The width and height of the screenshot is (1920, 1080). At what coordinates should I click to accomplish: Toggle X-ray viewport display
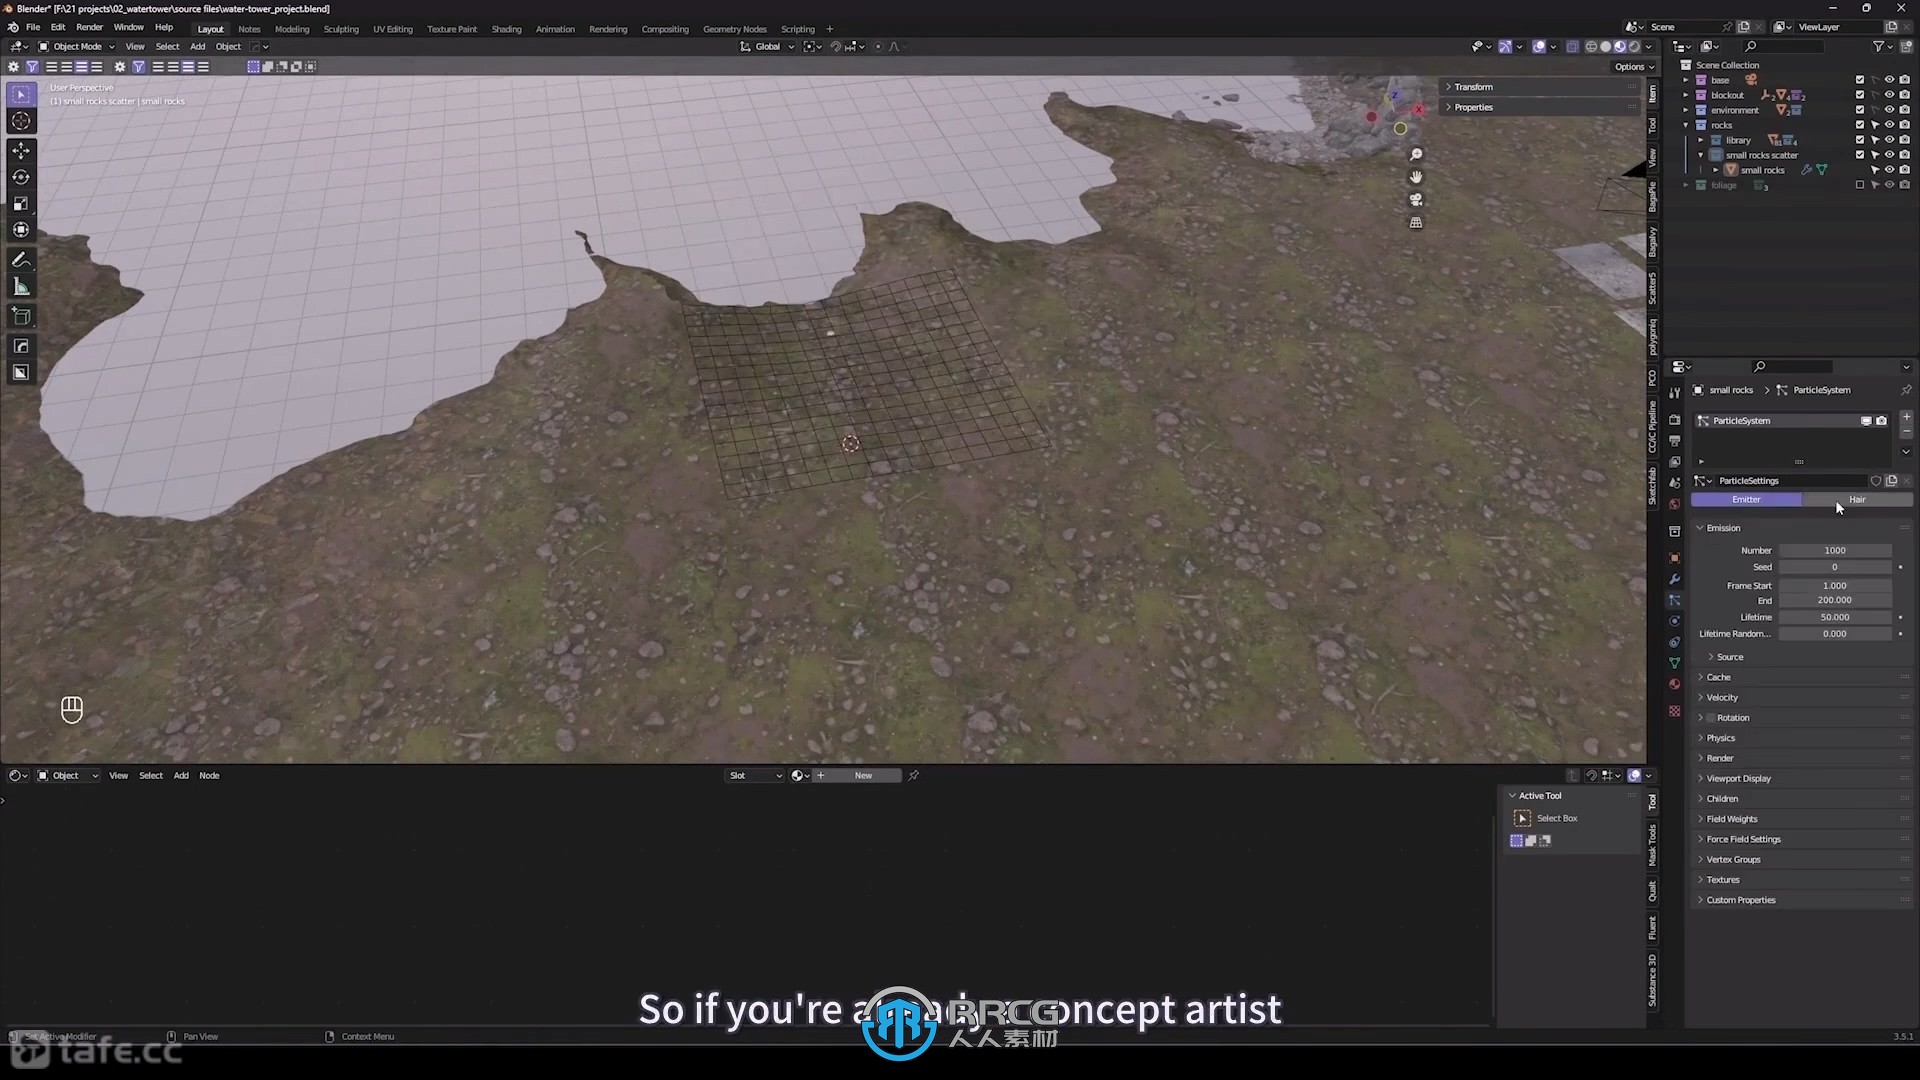pyautogui.click(x=1573, y=47)
